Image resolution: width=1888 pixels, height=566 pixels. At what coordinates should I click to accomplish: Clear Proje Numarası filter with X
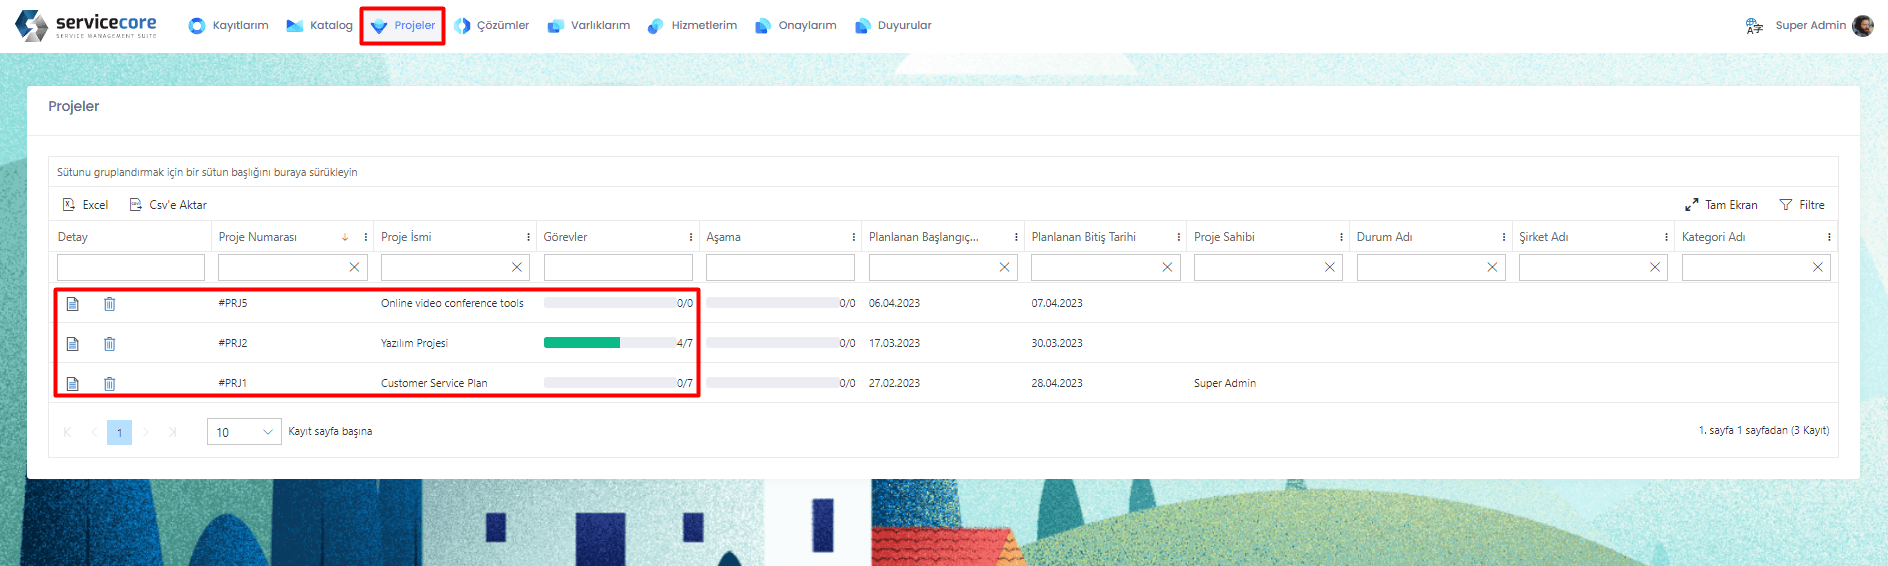(354, 267)
